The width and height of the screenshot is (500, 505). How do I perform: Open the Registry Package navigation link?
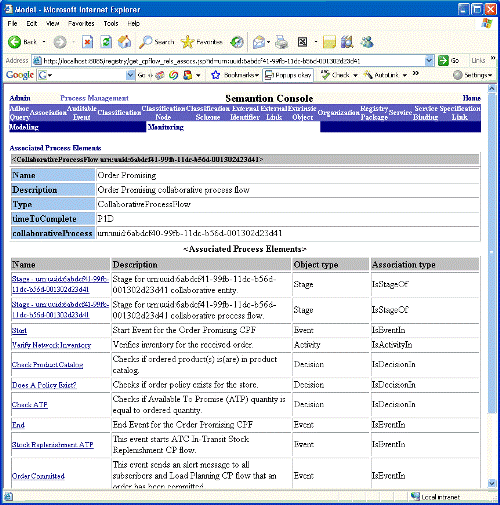[374, 113]
